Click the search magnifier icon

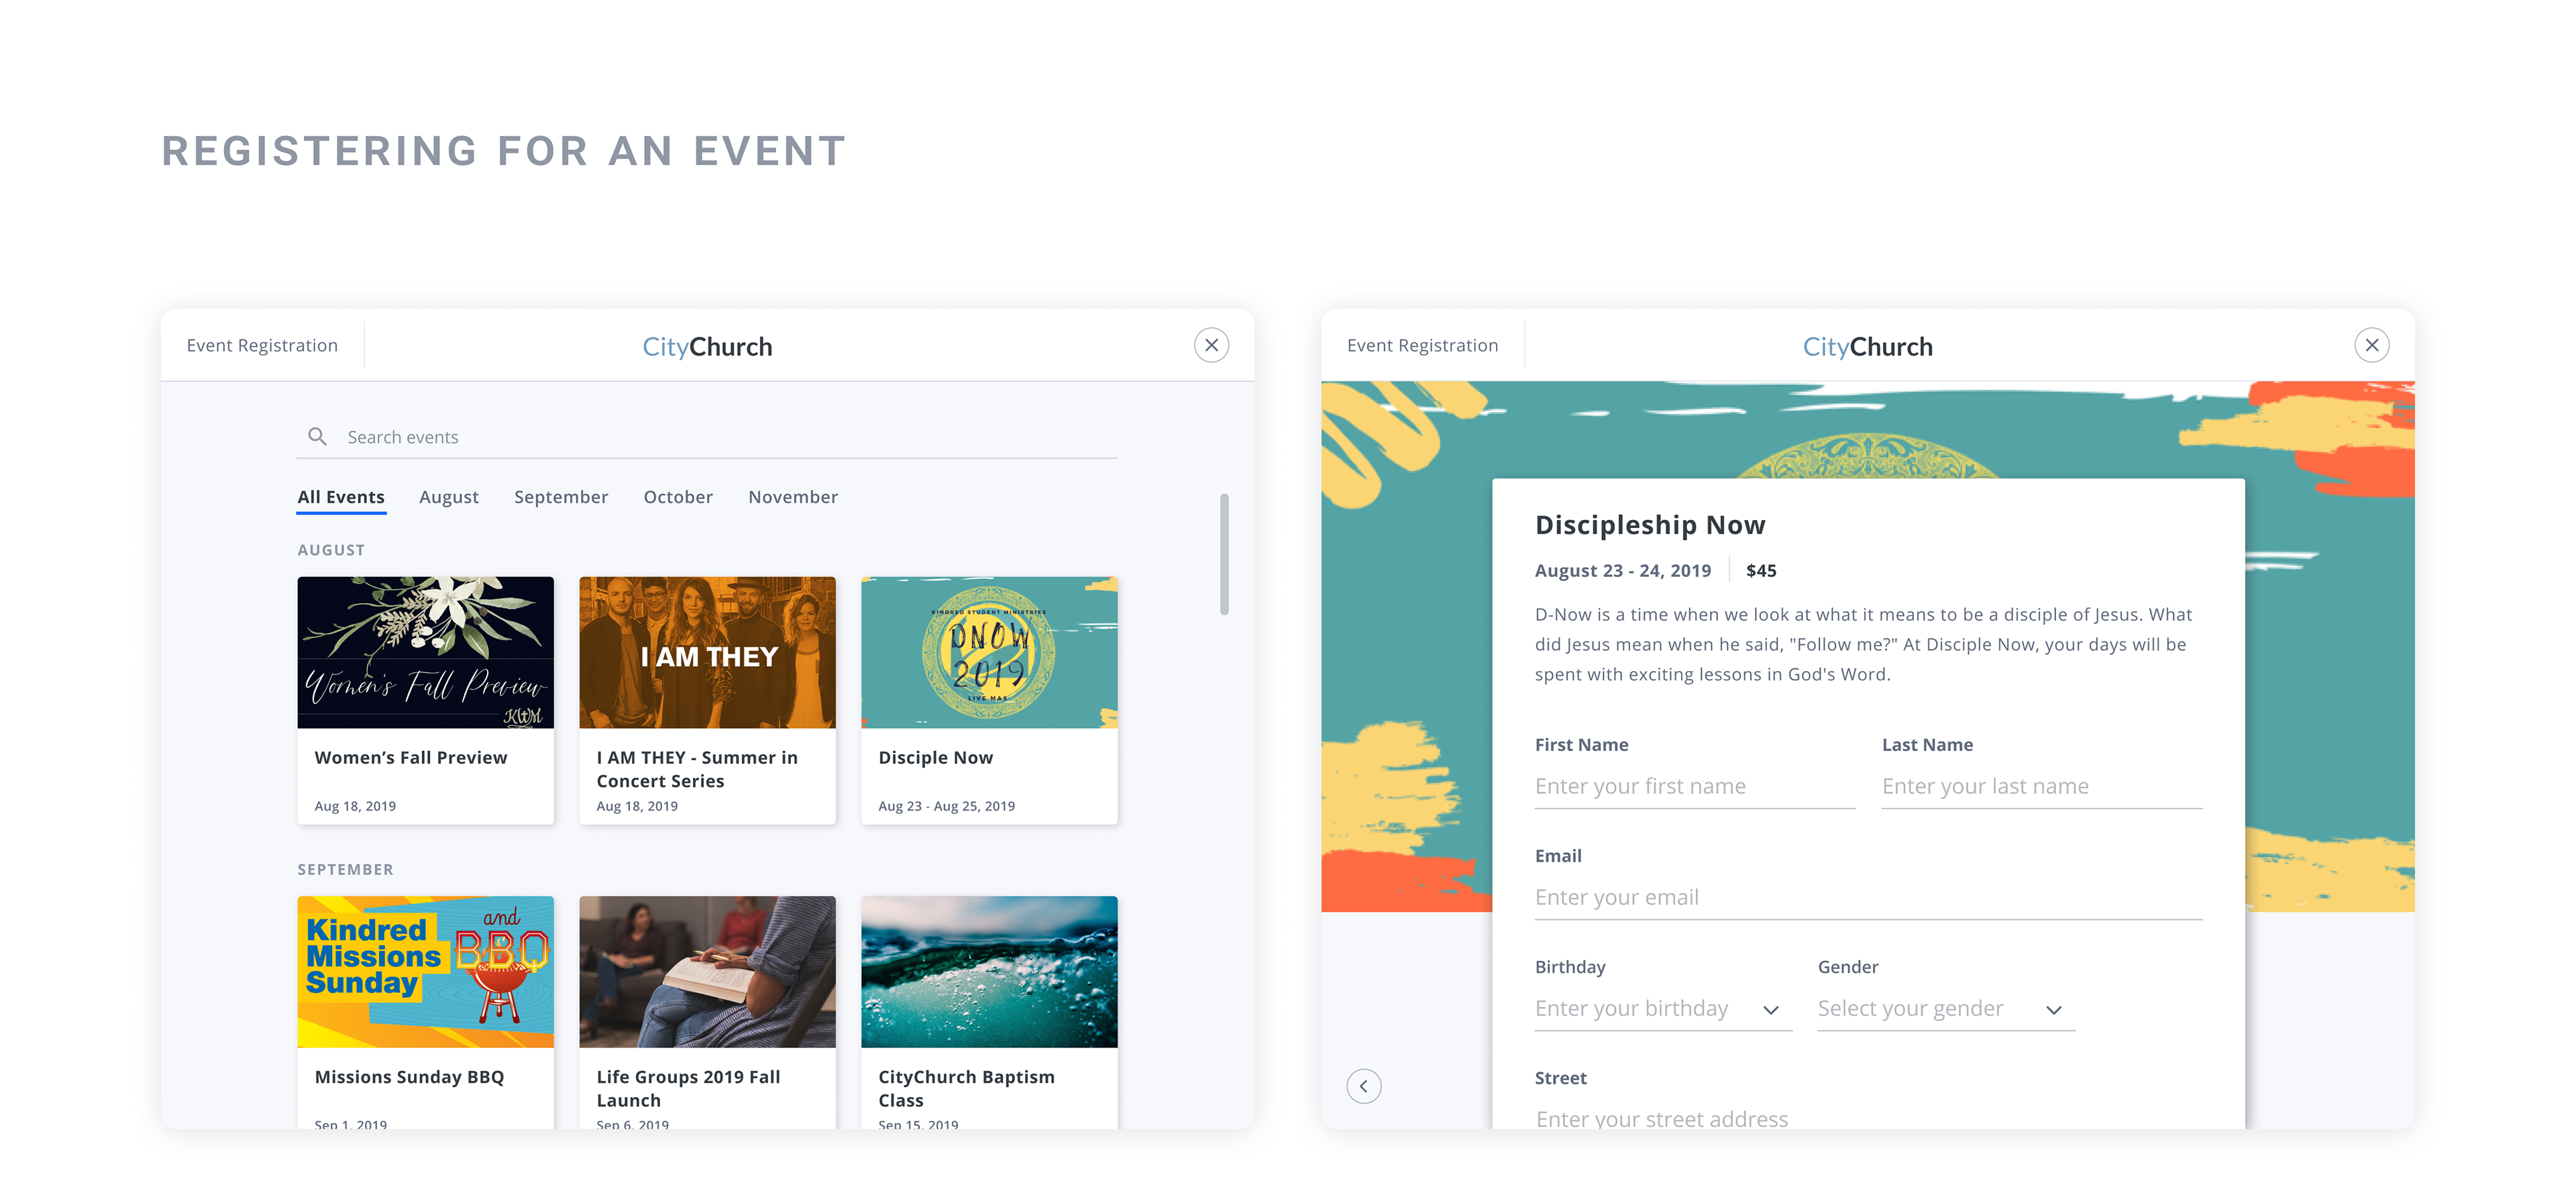[x=317, y=436]
